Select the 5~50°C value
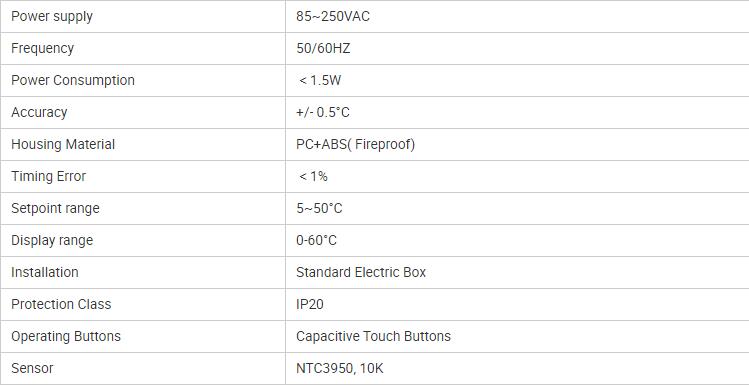Image resolution: width=749 pixels, height=385 pixels. click(319, 208)
